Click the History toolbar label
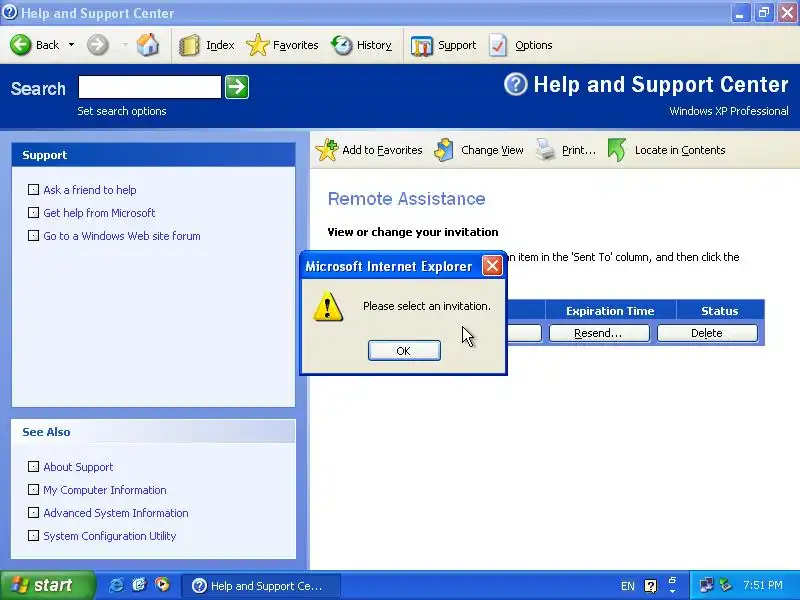Image resolution: width=800 pixels, height=600 pixels. click(x=374, y=45)
